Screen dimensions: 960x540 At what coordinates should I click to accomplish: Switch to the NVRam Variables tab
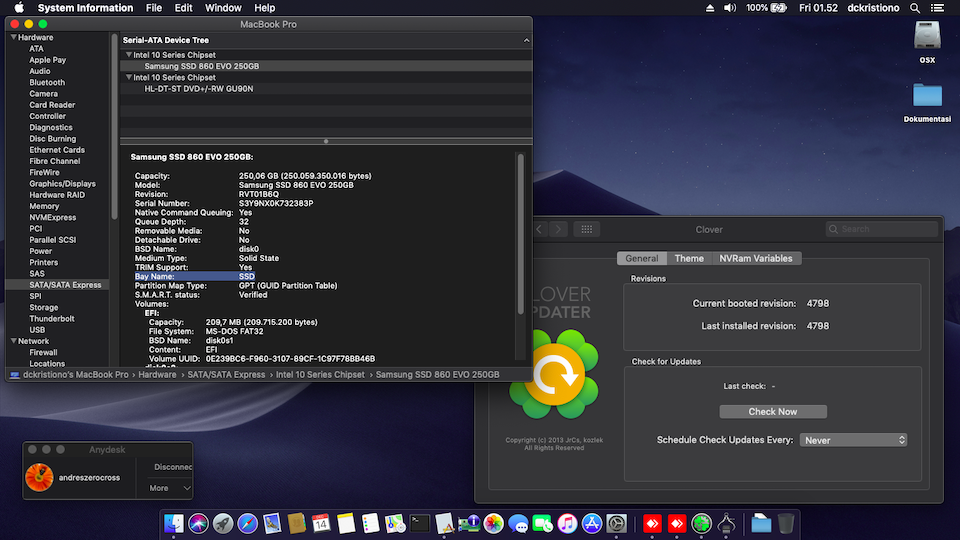[x=755, y=258]
